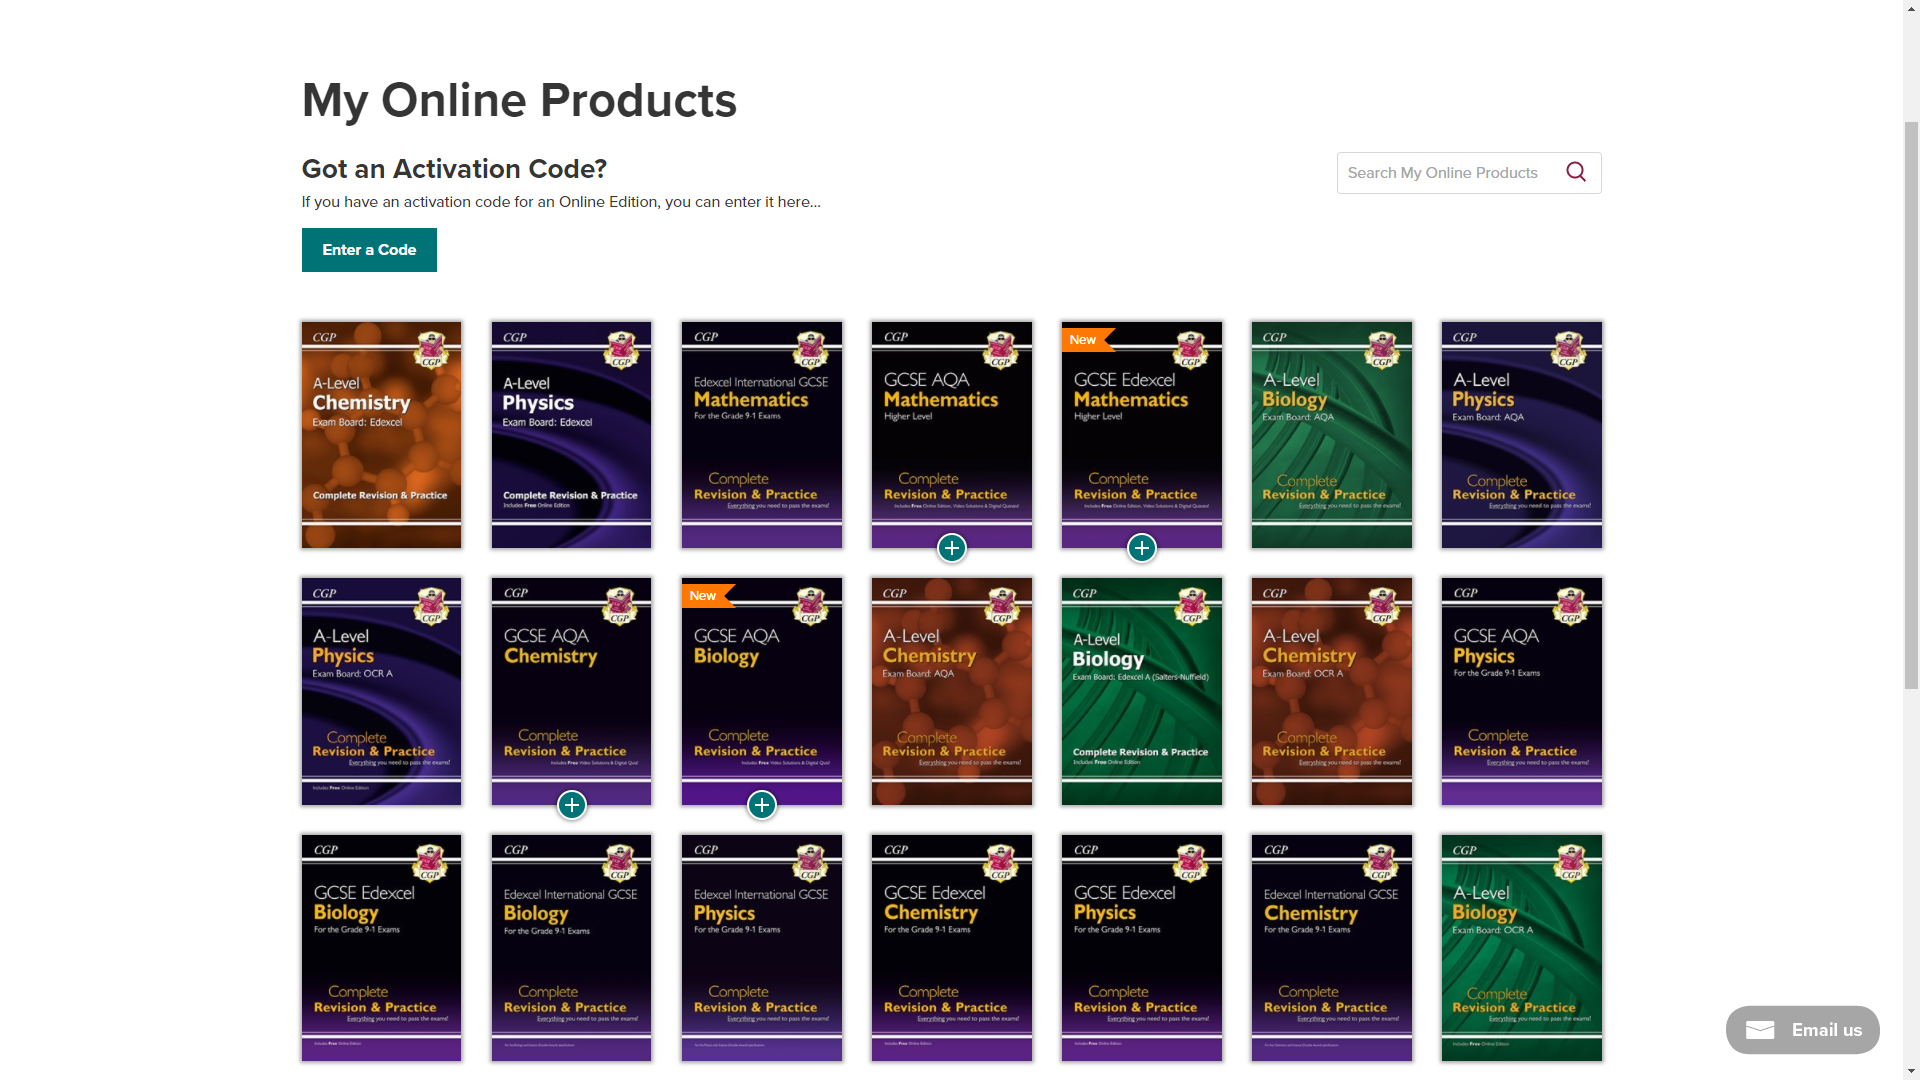Click the envelope icon in Email us
This screenshot has width=1920, height=1080.
tap(1760, 1030)
